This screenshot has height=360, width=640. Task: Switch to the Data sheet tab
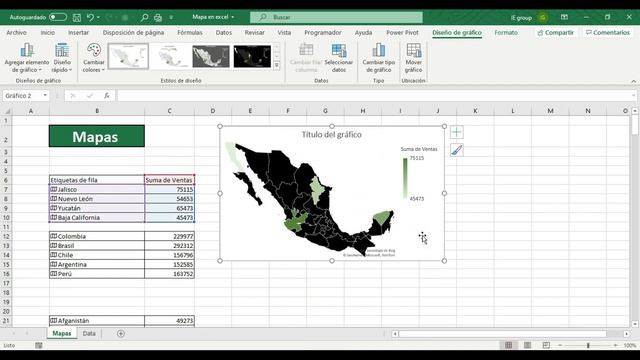coord(89,333)
